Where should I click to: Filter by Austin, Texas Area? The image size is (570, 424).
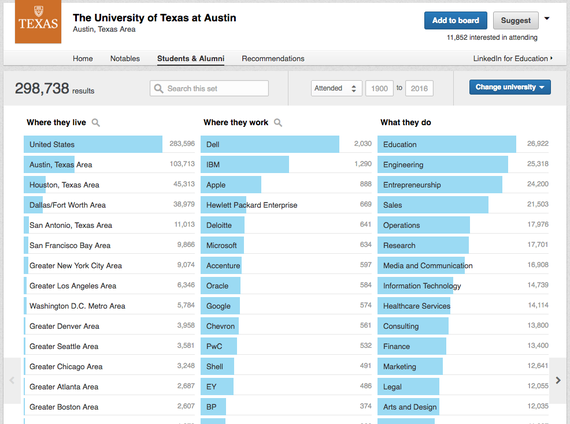pyautogui.click(x=109, y=165)
